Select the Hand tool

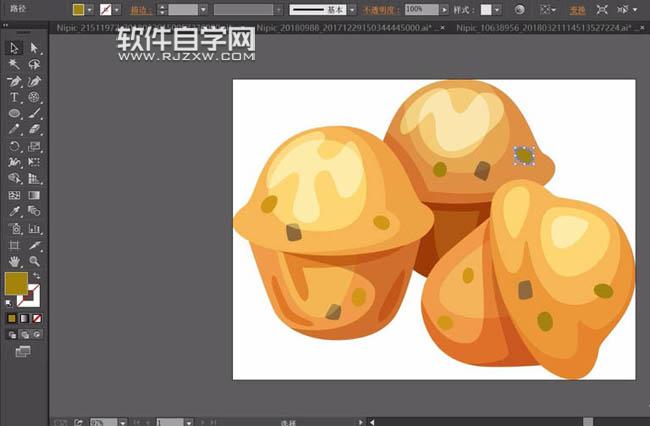pyautogui.click(x=14, y=261)
